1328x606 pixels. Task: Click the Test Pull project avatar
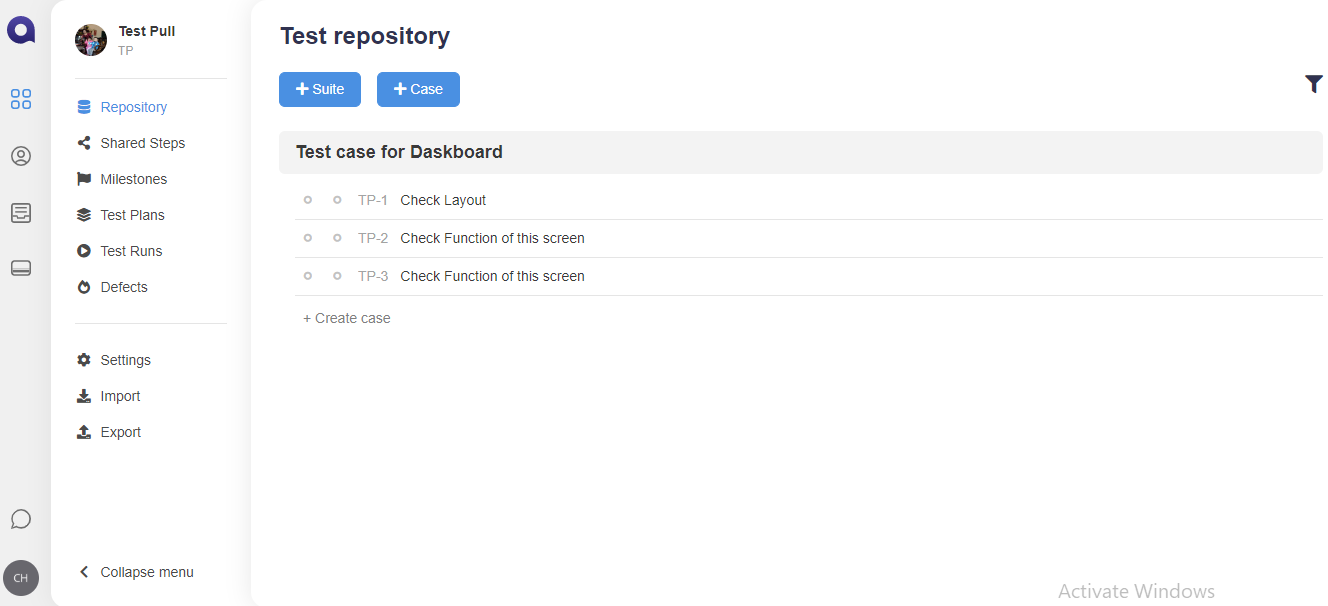(91, 40)
